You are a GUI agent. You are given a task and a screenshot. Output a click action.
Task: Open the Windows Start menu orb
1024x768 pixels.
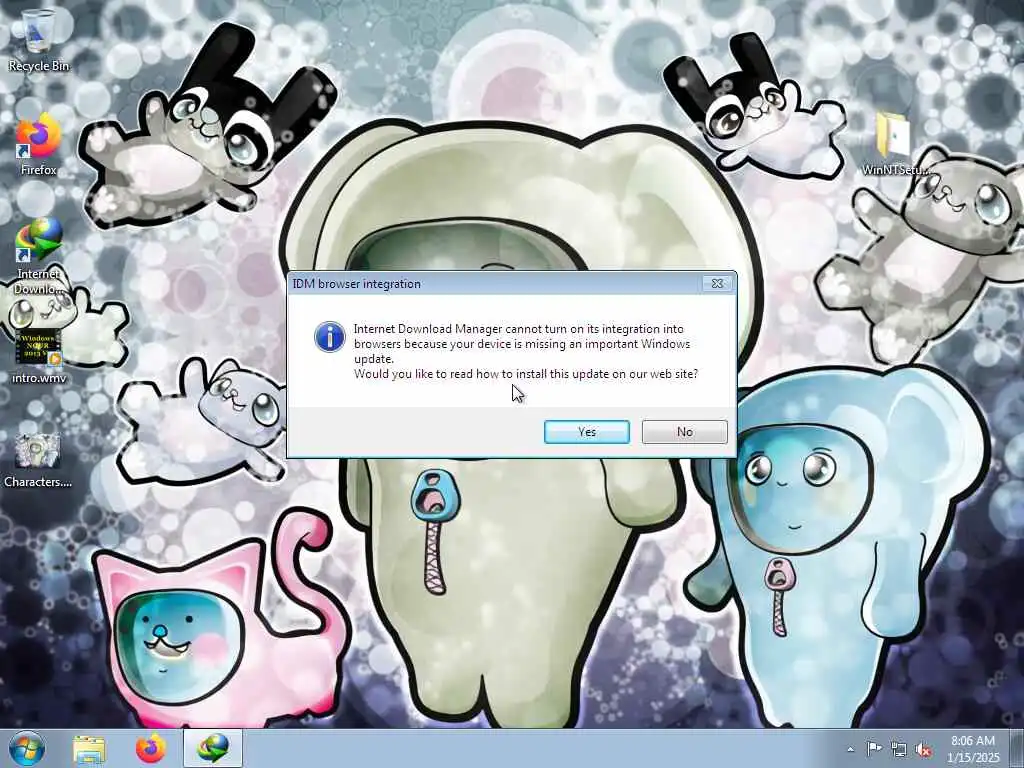(x=27, y=748)
